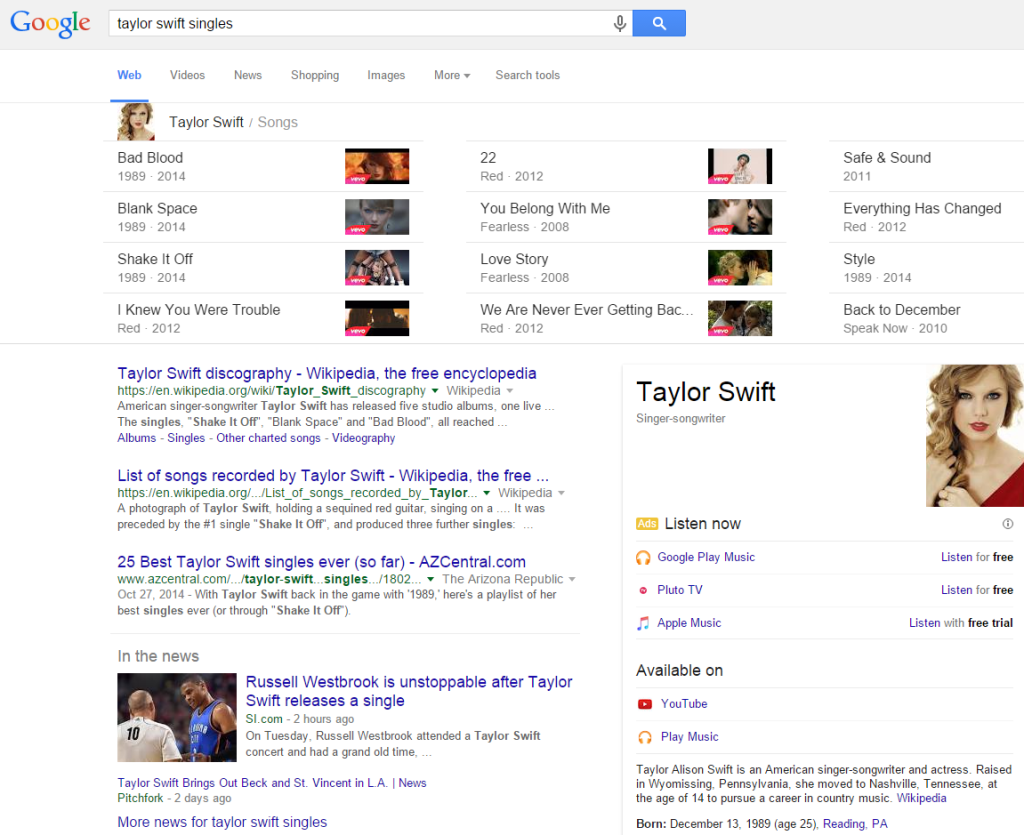Click the Google logo

(x=50, y=24)
